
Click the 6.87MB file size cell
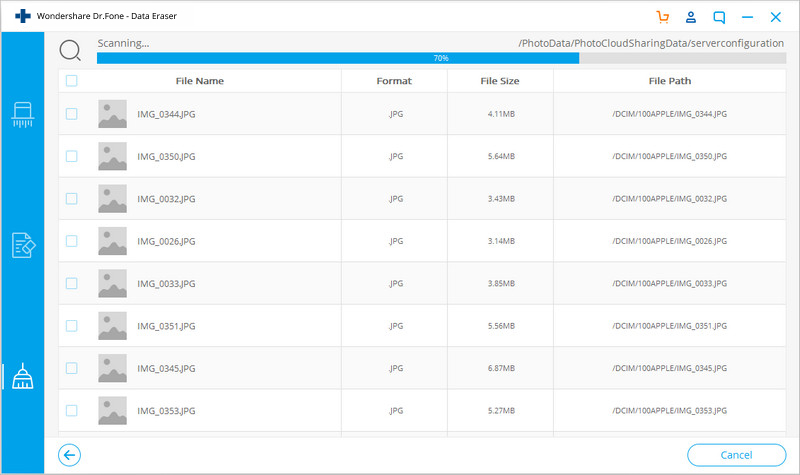coord(501,368)
